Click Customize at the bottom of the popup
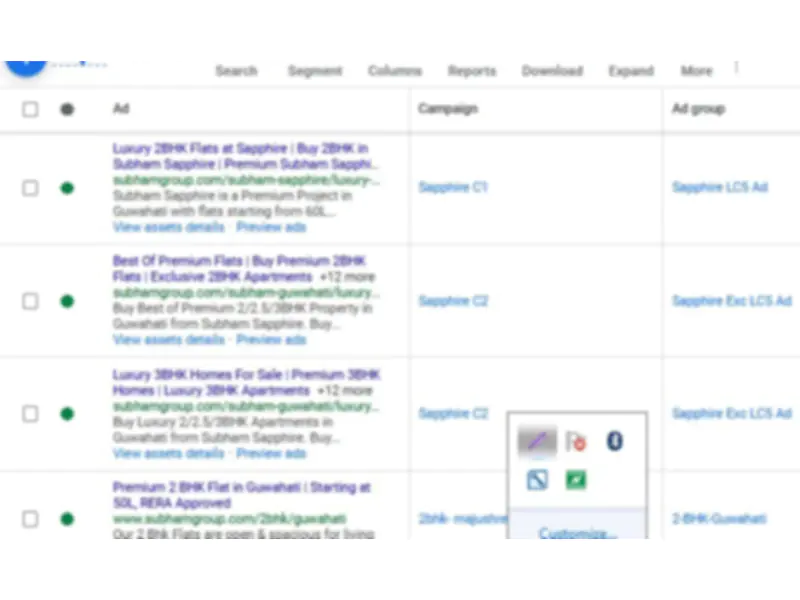800x600 pixels. click(x=577, y=533)
